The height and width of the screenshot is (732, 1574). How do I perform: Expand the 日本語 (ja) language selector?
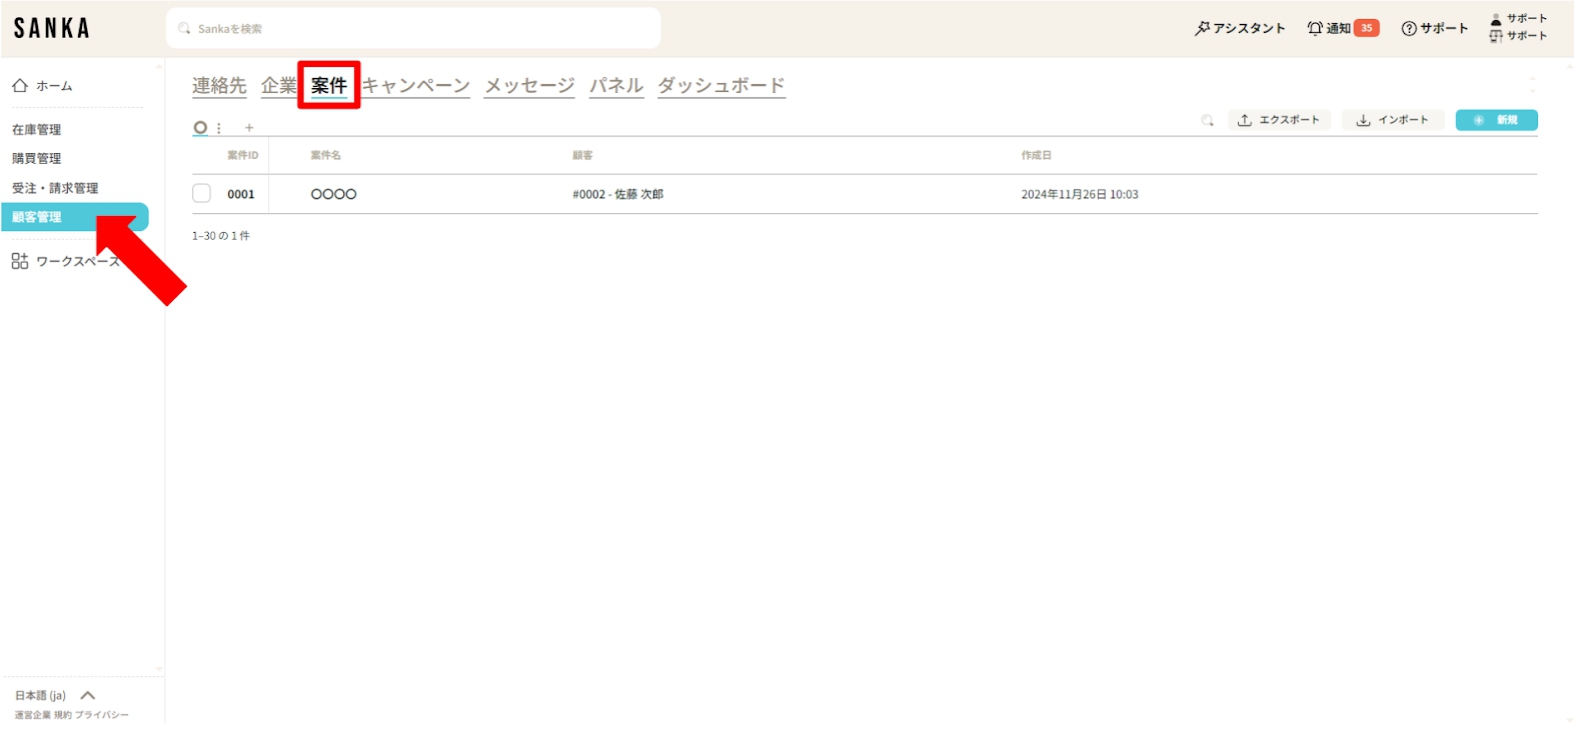[55, 695]
